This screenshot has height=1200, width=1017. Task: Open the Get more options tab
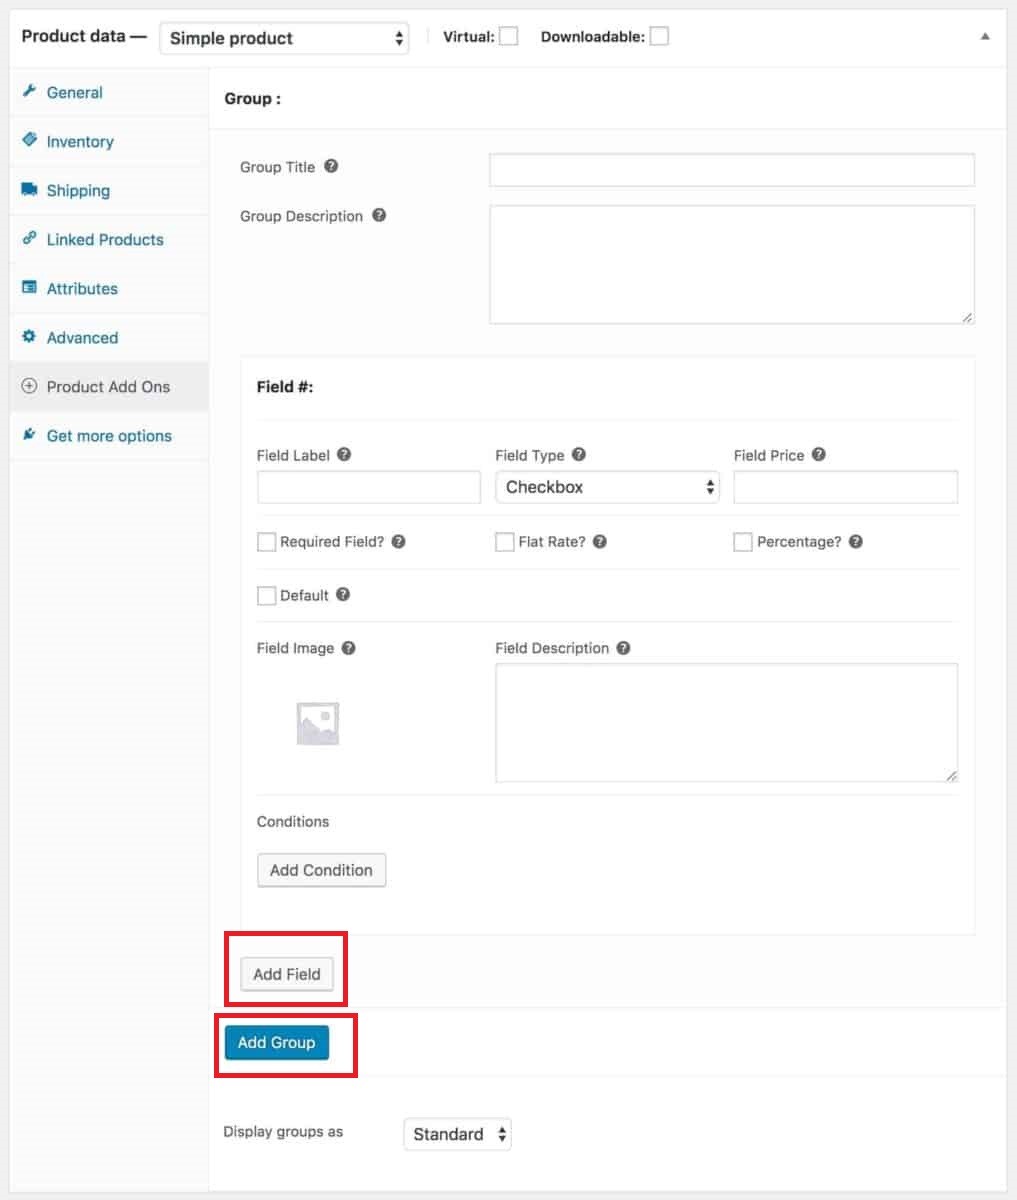[x=109, y=435]
